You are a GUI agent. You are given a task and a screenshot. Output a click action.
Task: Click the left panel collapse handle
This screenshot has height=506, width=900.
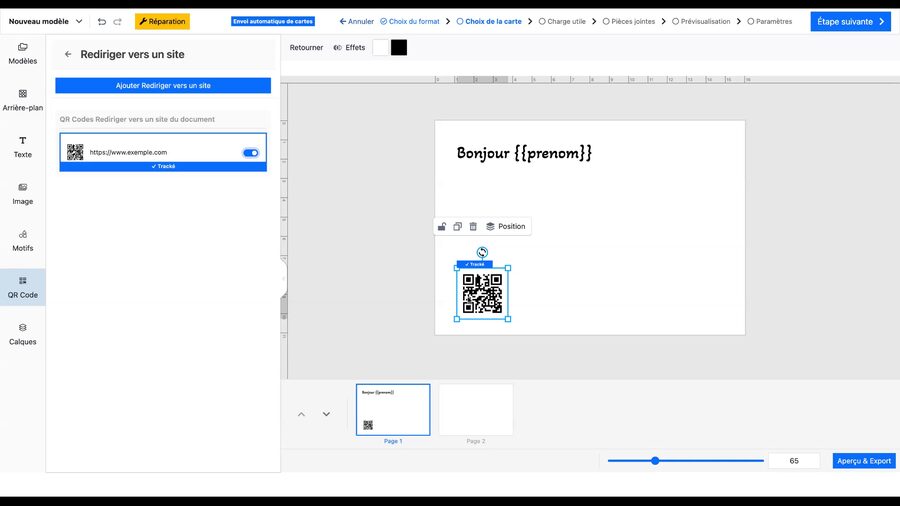284,279
